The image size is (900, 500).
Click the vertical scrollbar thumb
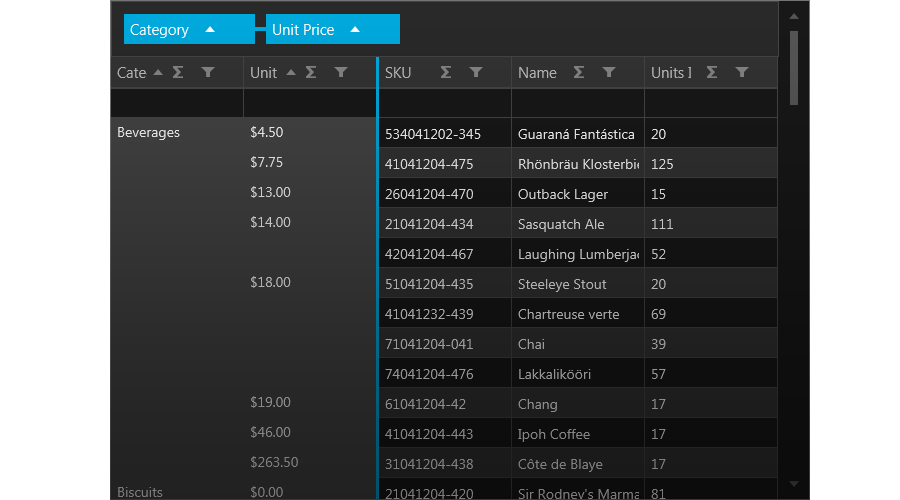[794, 68]
